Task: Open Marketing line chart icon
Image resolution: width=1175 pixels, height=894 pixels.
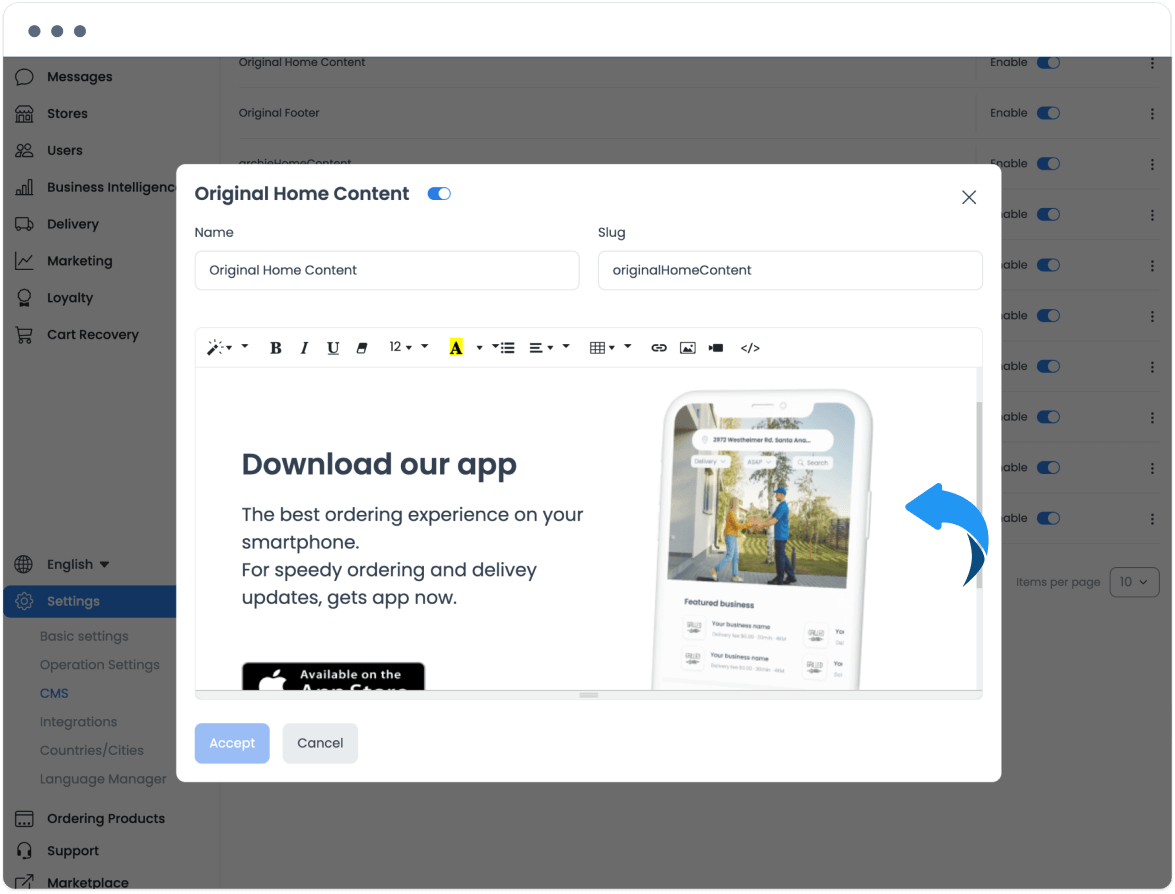Action: (x=24, y=261)
